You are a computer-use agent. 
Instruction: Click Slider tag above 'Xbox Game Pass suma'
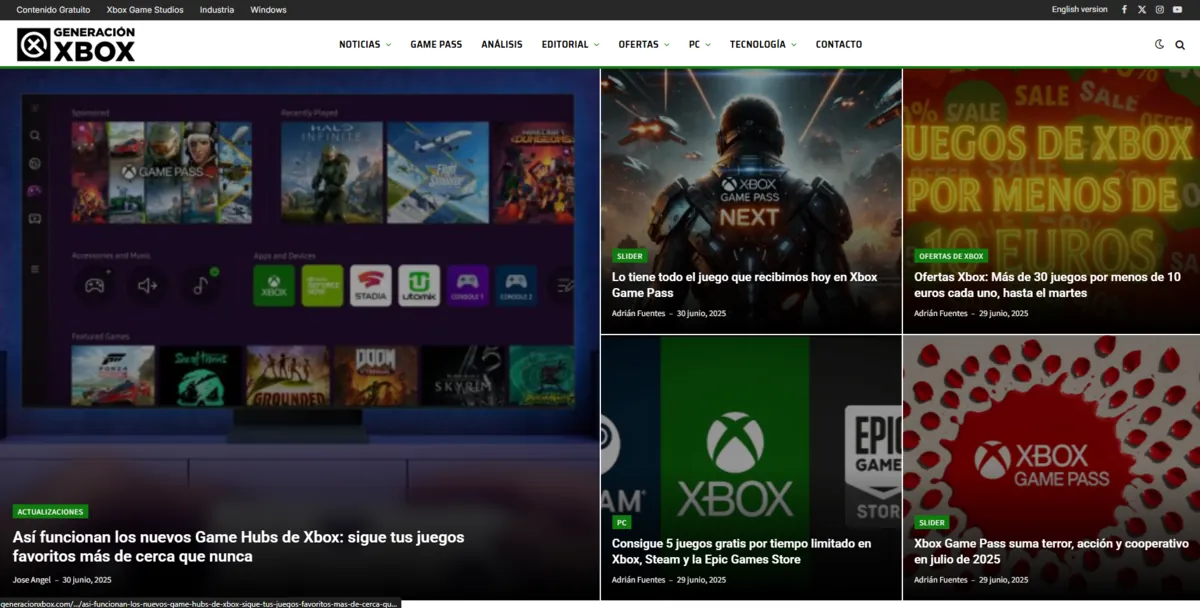point(932,522)
